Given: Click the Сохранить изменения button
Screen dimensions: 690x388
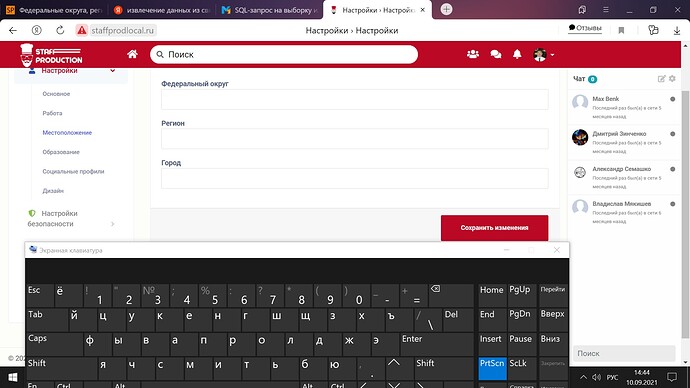Looking at the screenshot, I should coord(495,228).
